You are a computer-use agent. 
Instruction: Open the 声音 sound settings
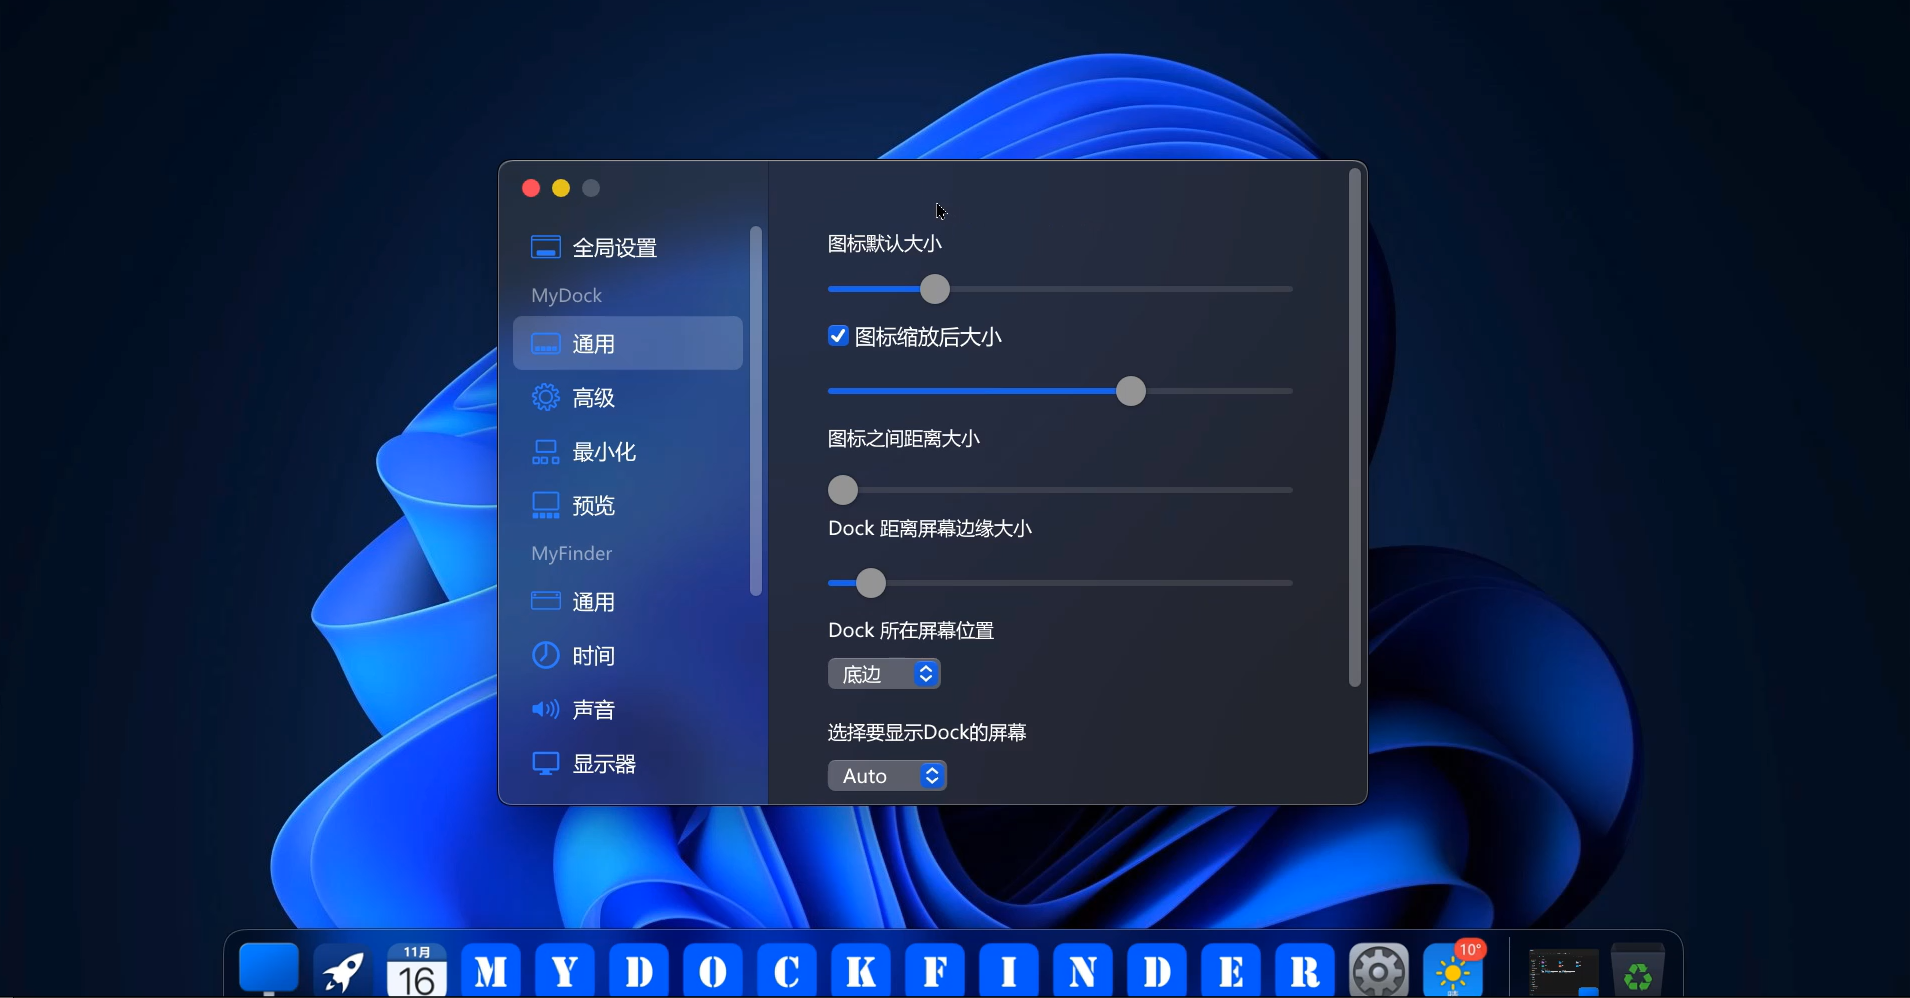point(628,710)
